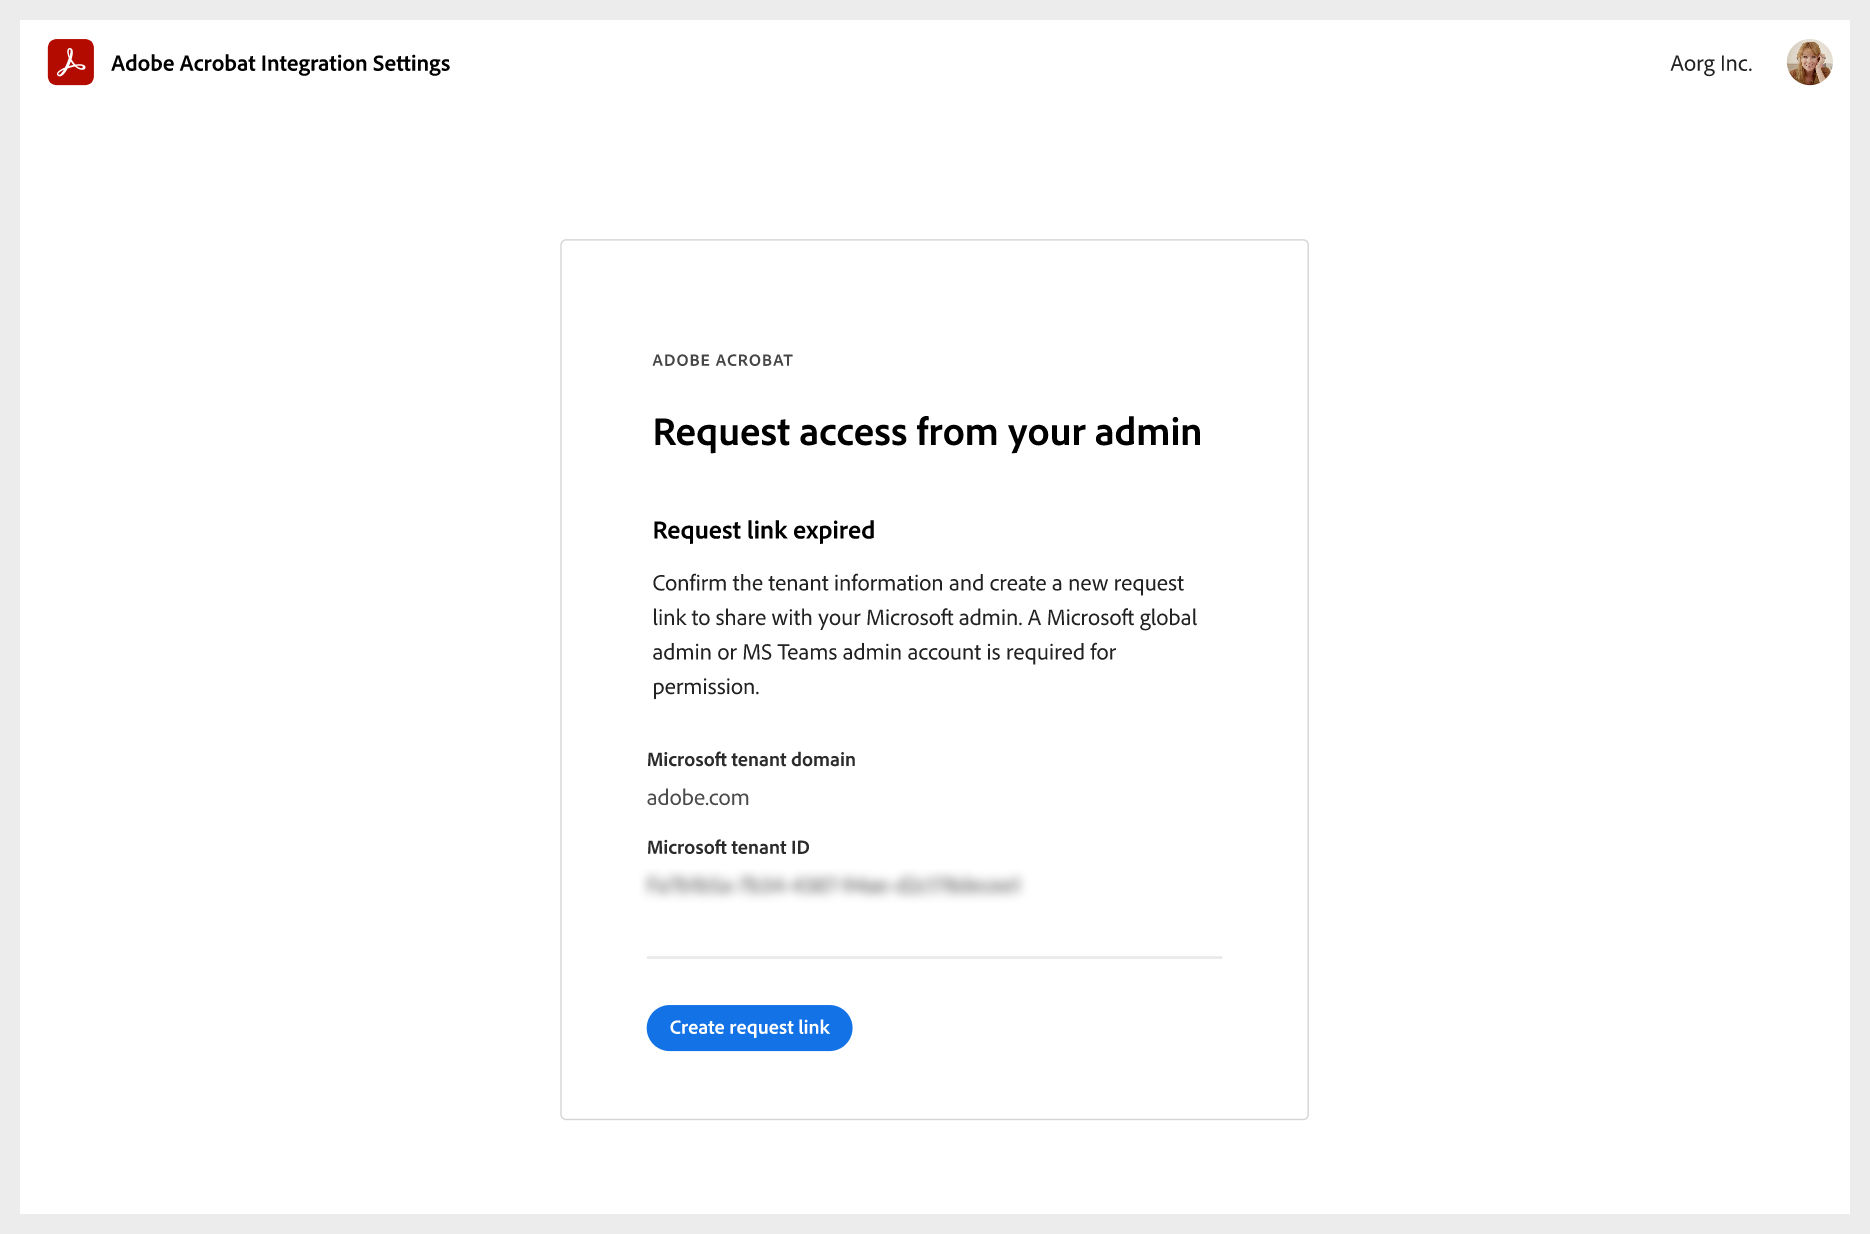Click the small ADOBE ACROBAT label
The image size is (1870, 1234).
point(722,360)
